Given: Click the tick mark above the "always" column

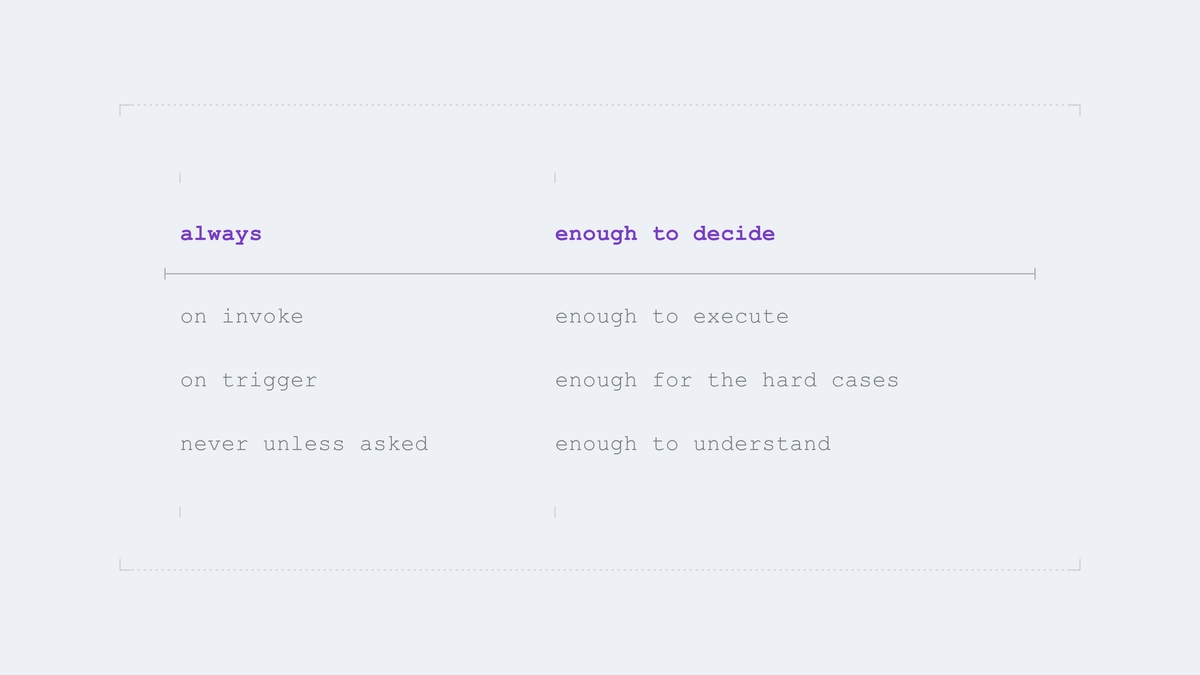Looking at the screenshot, I should point(180,177).
